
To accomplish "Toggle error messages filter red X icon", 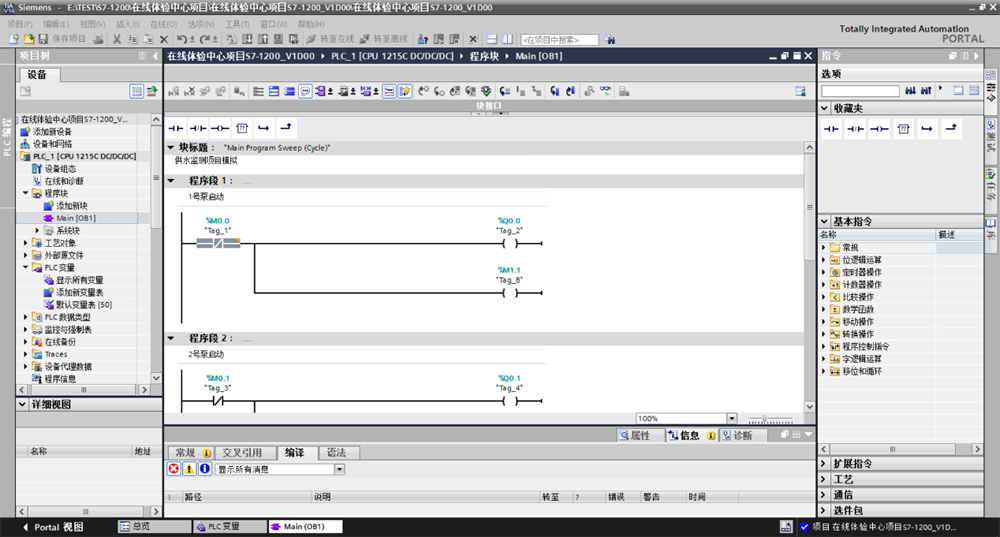I will 173,469.
